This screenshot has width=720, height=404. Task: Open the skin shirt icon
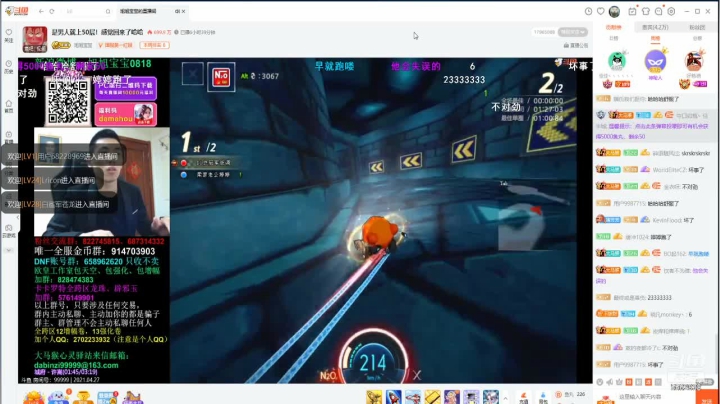point(646,11)
